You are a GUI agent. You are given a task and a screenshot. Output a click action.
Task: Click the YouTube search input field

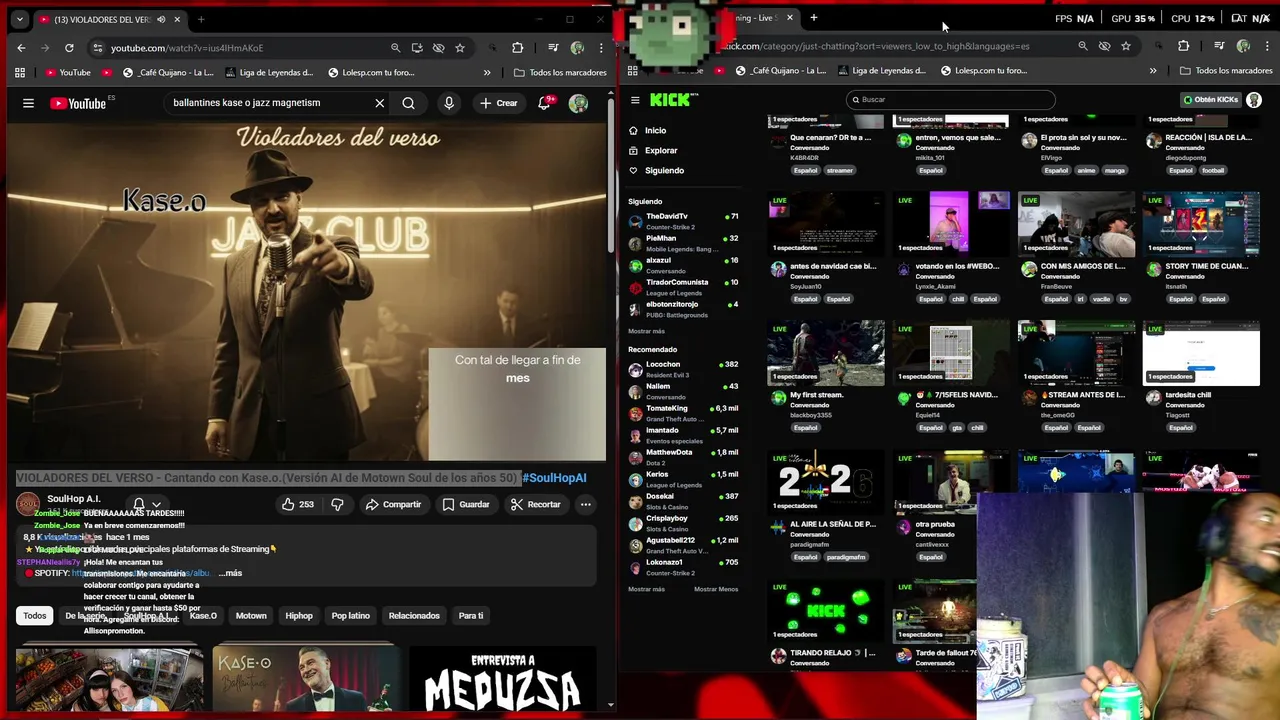point(268,103)
